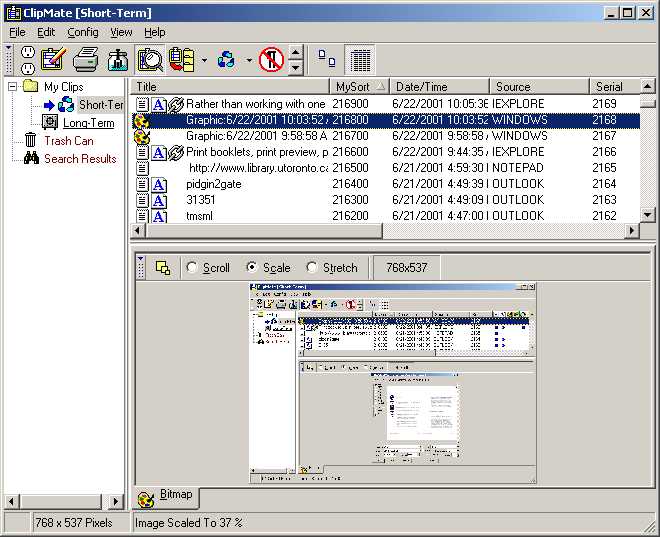Viewport: 660px width, 537px height.
Task: Sort by the Source column header
Action: pyautogui.click(x=539, y=87)
